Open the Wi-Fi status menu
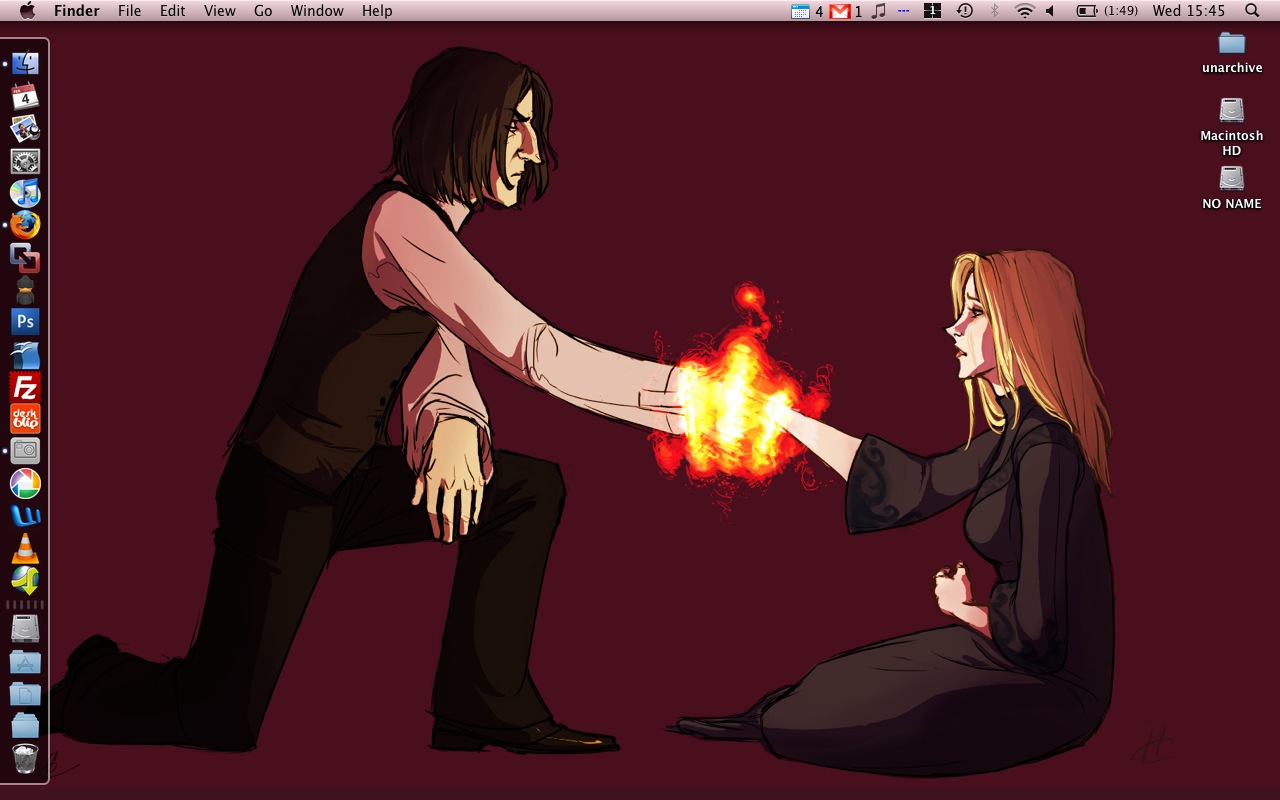 pyautogui.click(x=1024, y=11)
